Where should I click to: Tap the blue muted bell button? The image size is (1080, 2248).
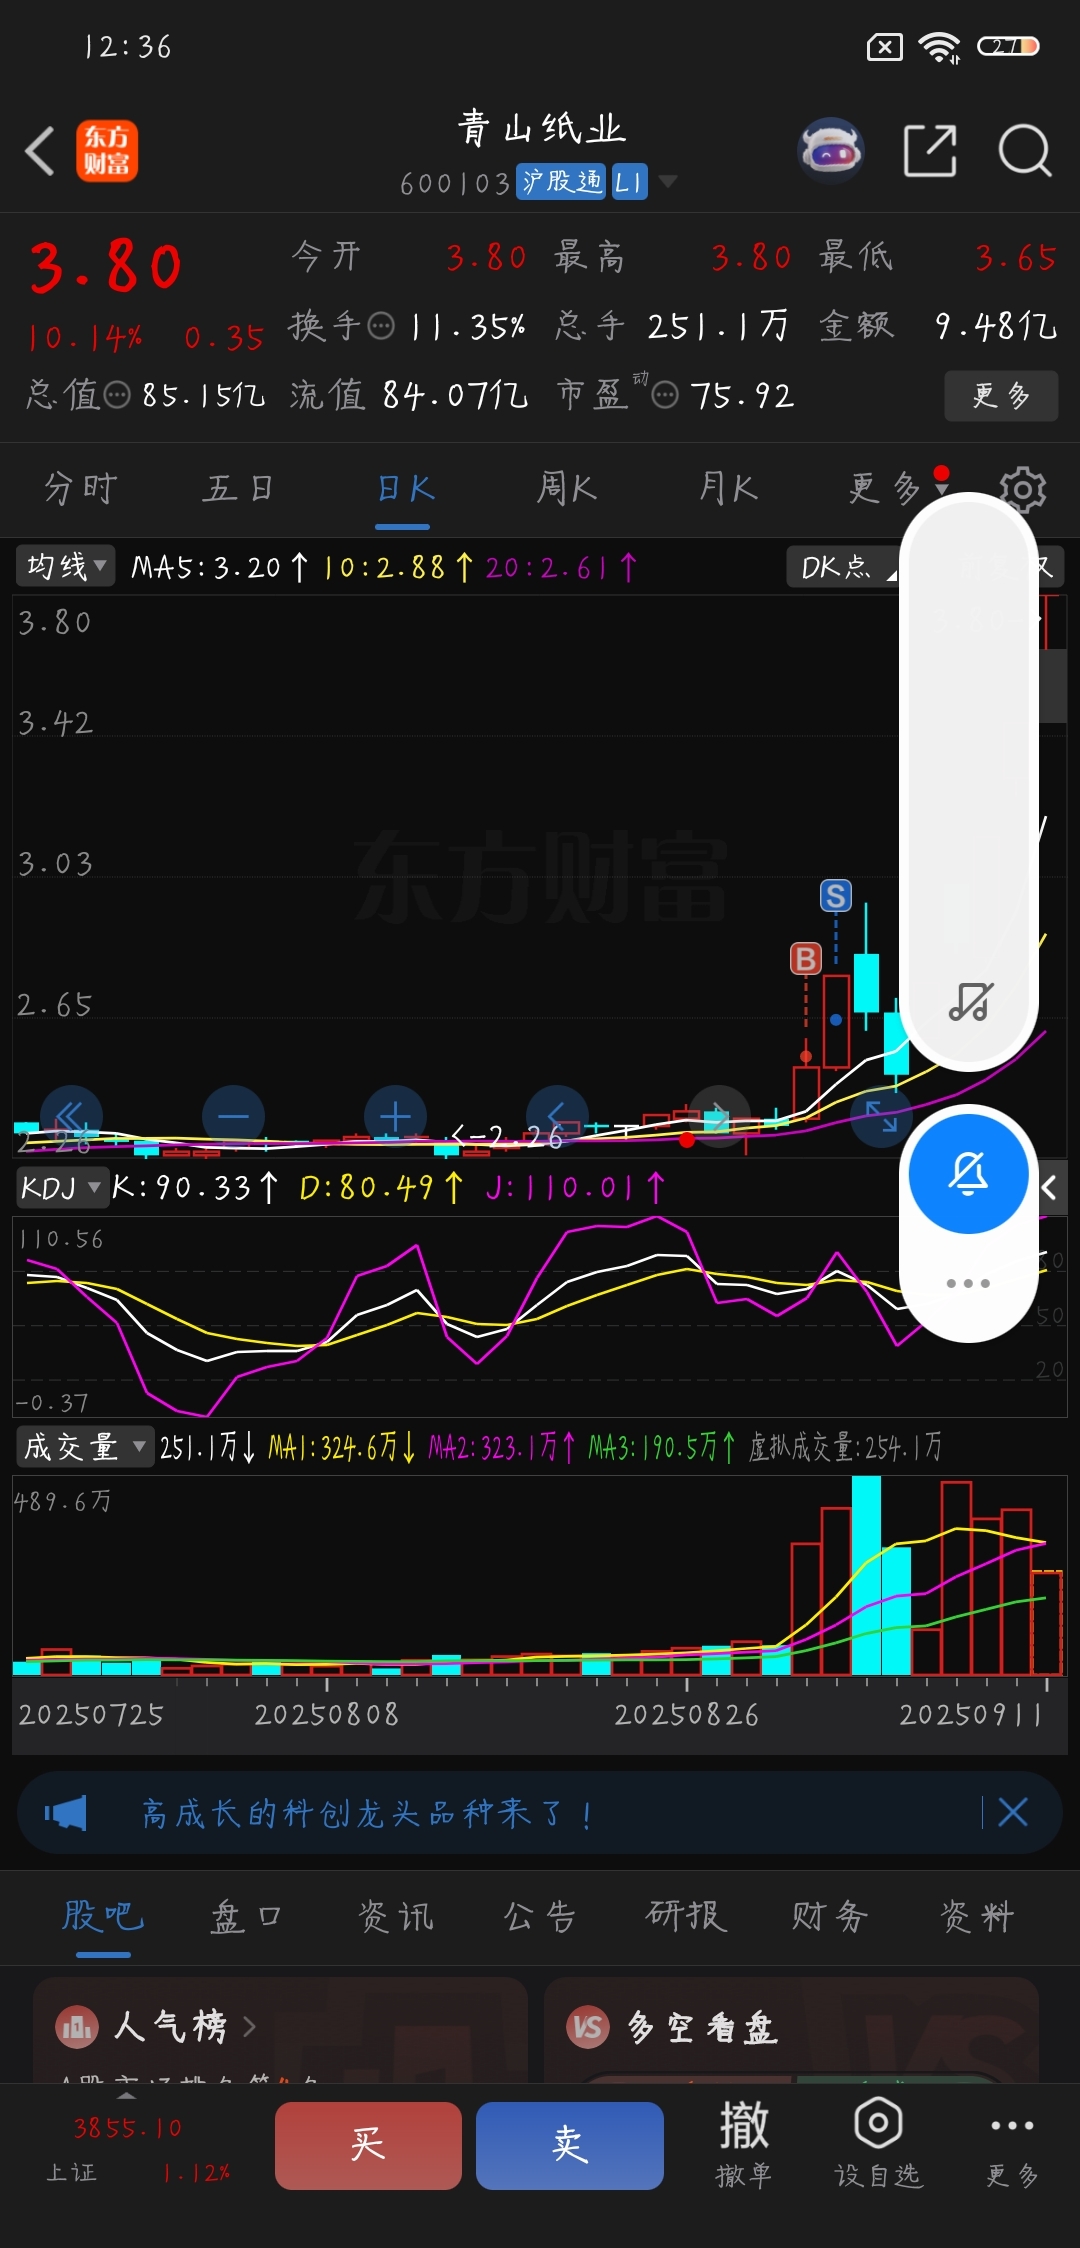click(x=968, y=1173)
